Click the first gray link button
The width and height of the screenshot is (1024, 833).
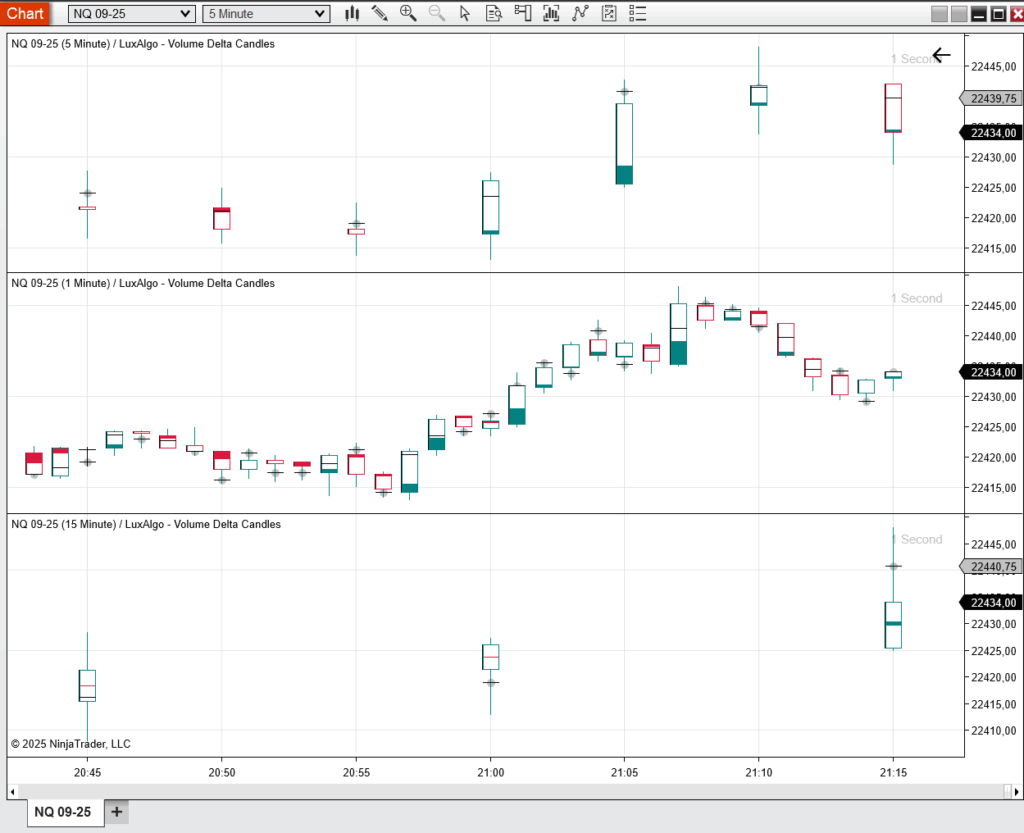click(939, 14)
